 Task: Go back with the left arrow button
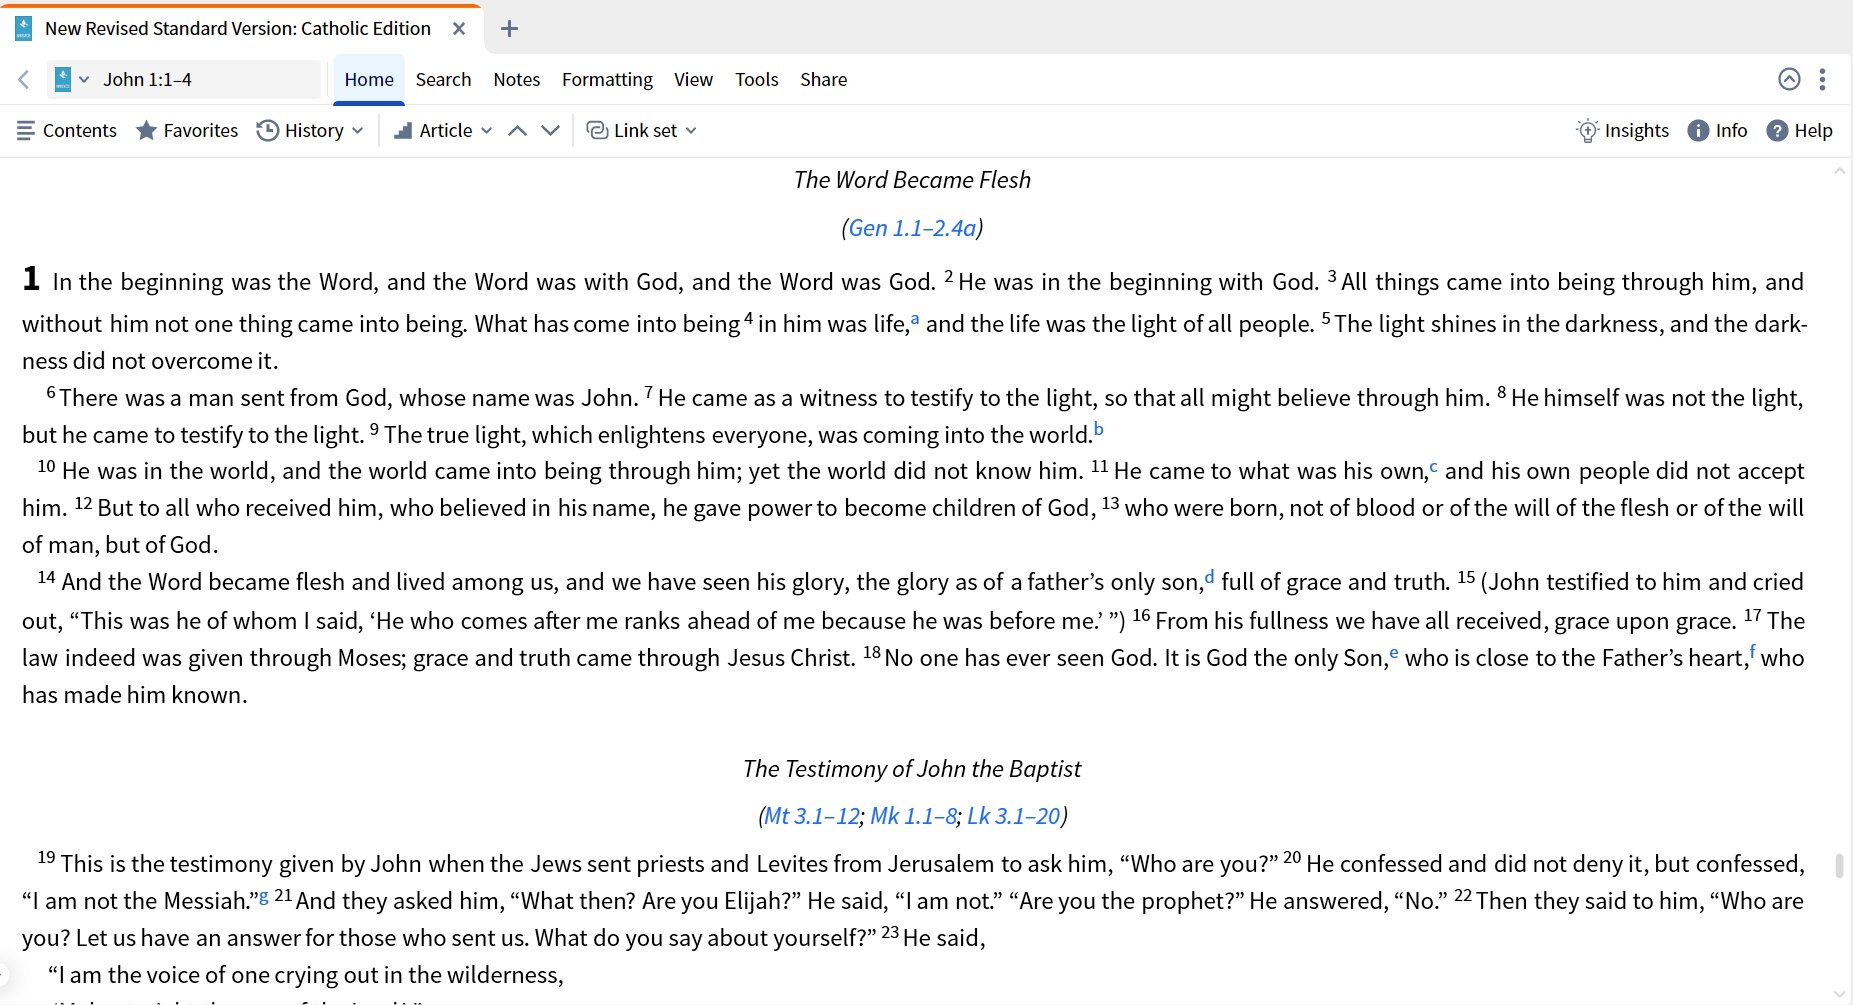point(23,79)
